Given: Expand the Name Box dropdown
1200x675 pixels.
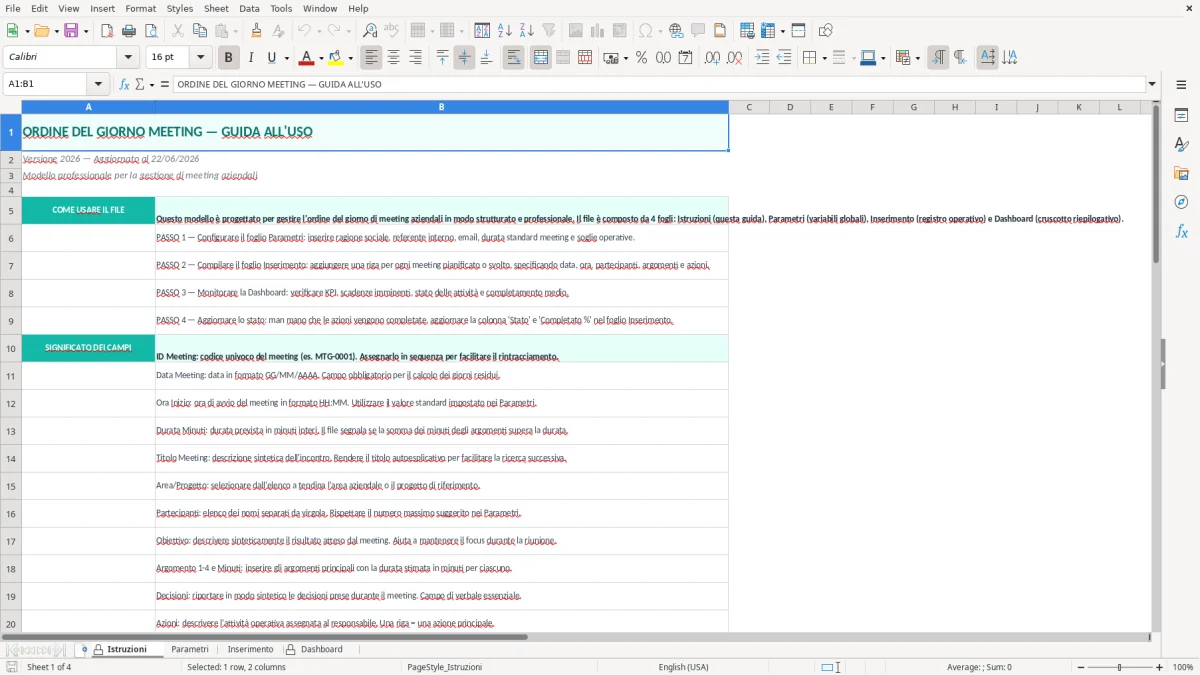Looking at the screenshot, I should pos(98,84).
